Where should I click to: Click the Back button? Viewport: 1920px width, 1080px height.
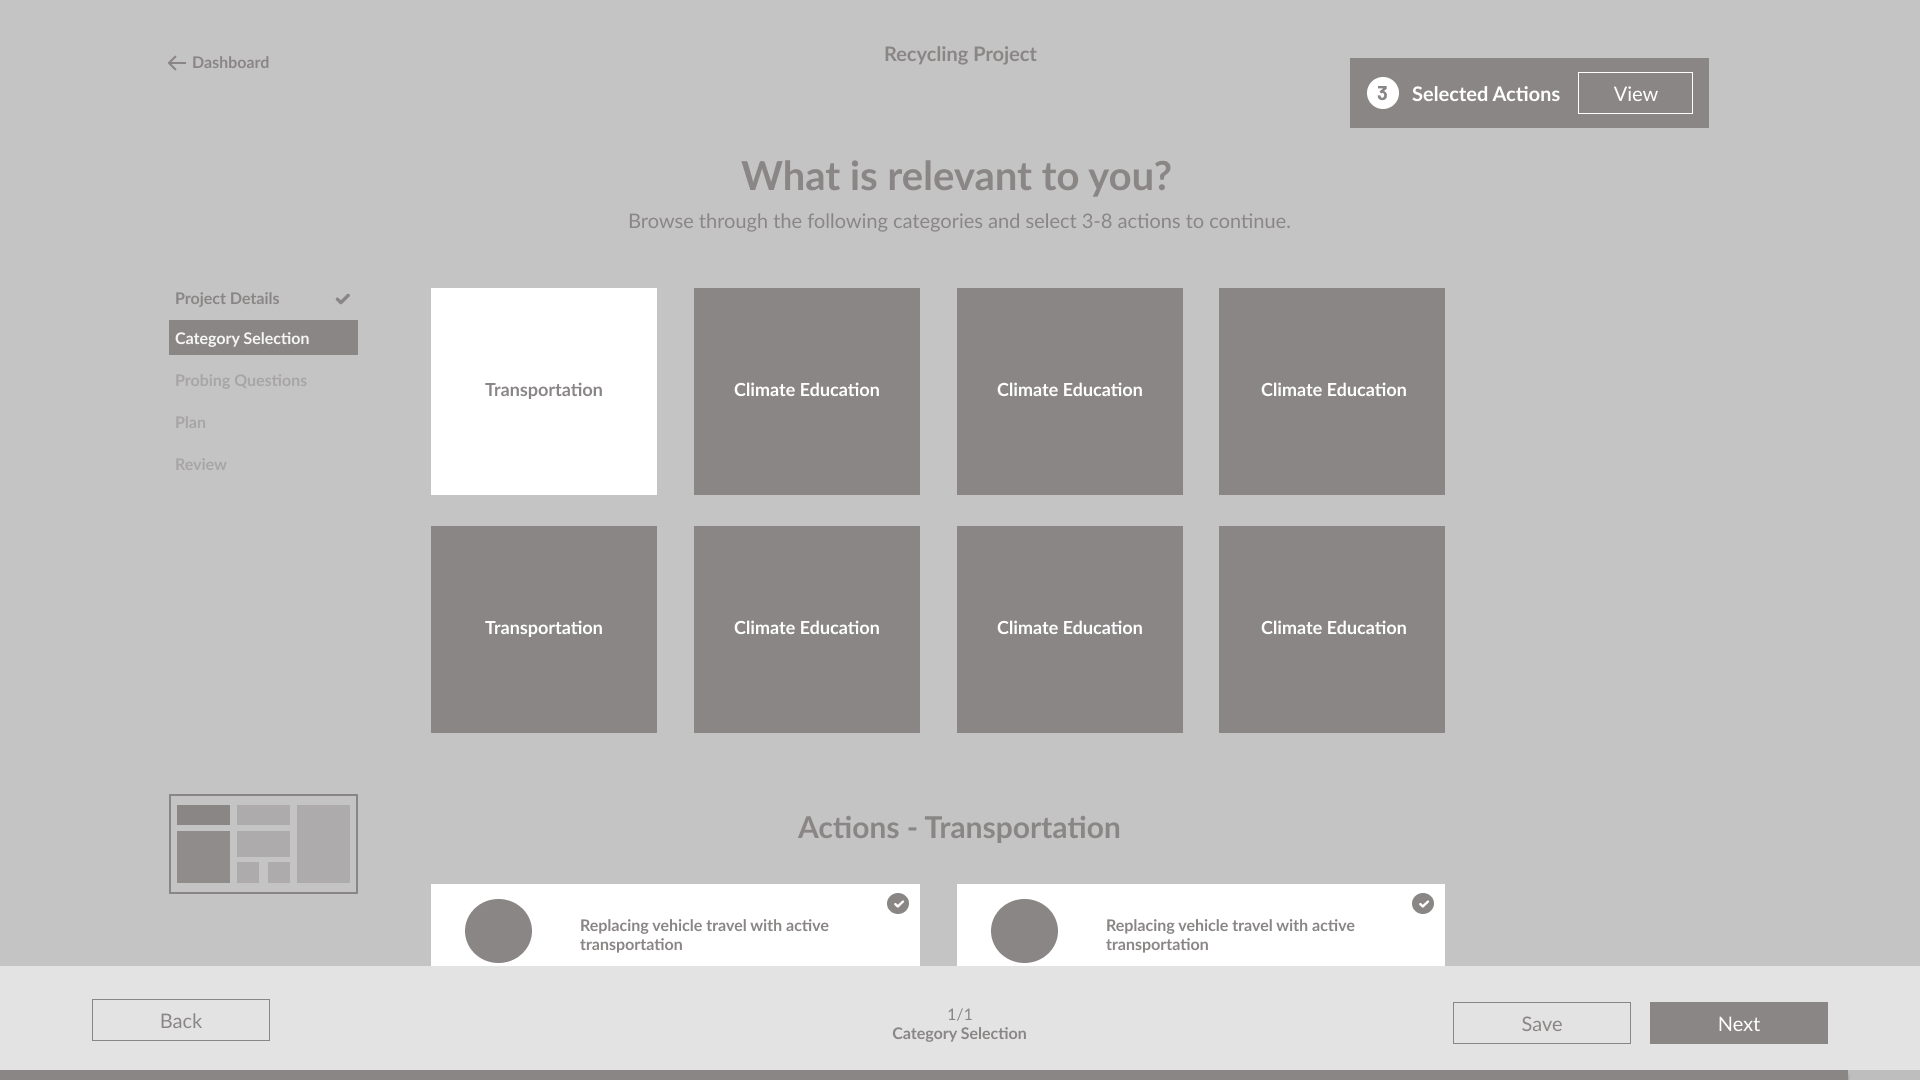pyautogui.click(x=181, y=1020)
